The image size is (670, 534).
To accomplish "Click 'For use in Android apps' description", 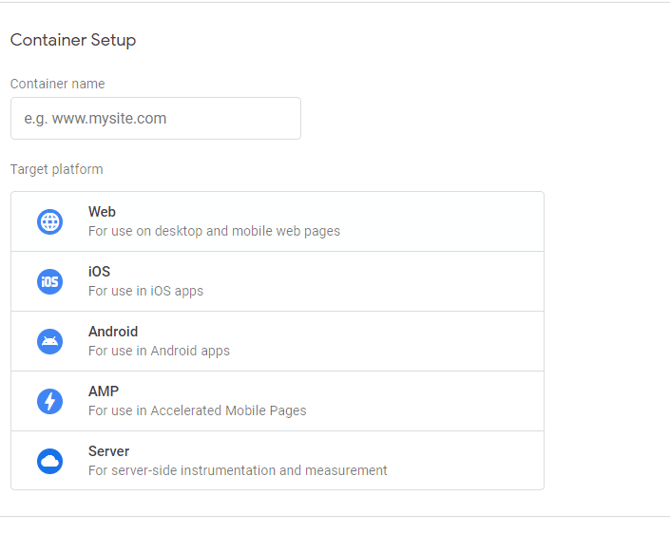I will point(159,351).
